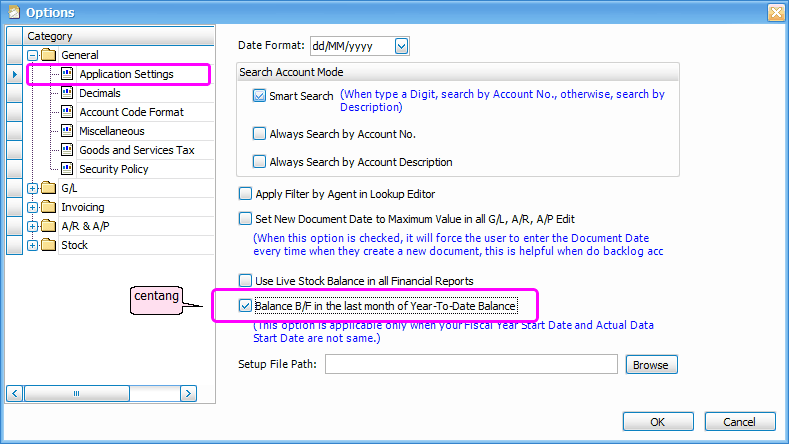Open the Date Format dropdown

point(402,46)
